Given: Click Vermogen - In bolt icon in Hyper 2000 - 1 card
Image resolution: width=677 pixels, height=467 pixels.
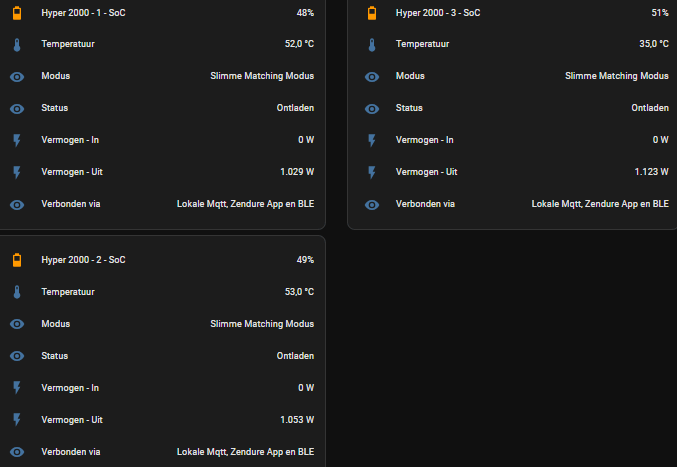Looking at the screenshot, I should point(17,140).
